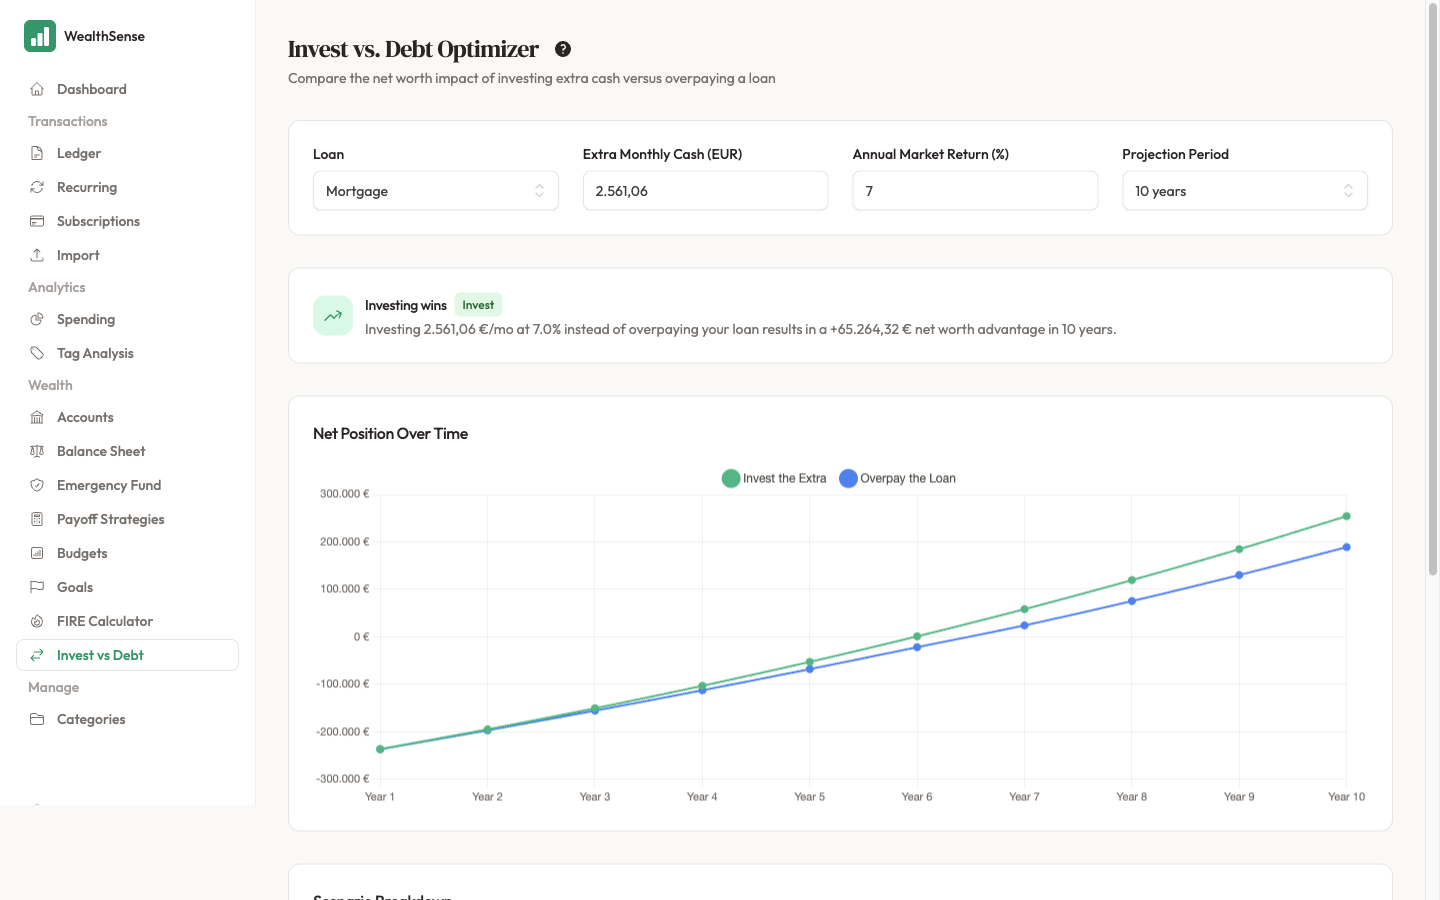Click the Import upload icon
The image size is (1440, 900).
tap(37, 255)
